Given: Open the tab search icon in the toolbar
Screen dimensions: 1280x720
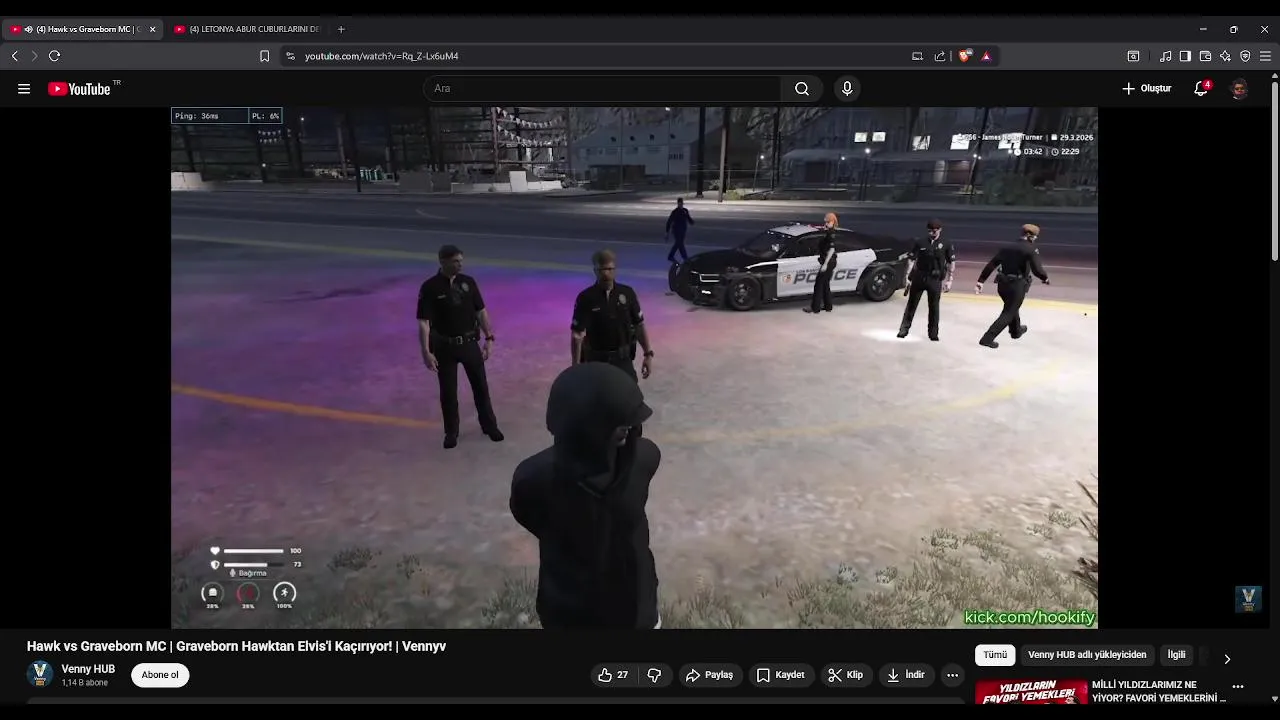Looking at the screenshot, I should tap(1133, 56).
